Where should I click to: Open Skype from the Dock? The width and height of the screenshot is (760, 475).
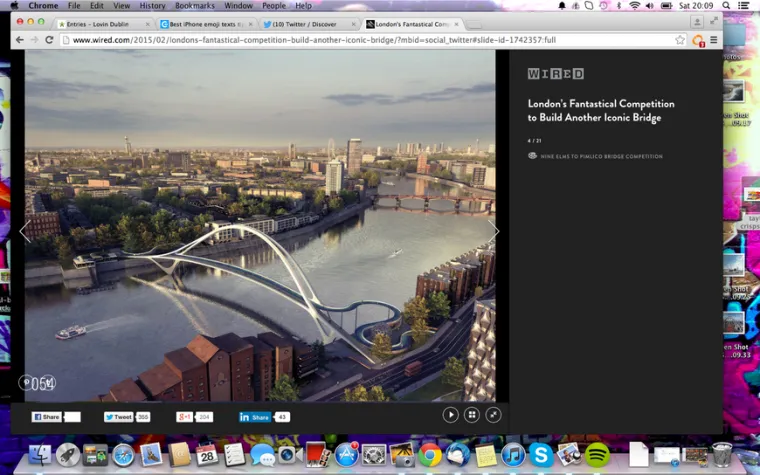point(541,455)
